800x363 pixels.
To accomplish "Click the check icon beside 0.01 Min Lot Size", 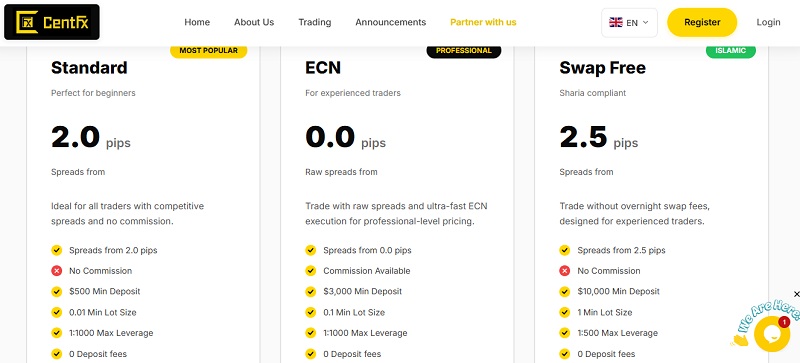I will [x=57, y=312].
